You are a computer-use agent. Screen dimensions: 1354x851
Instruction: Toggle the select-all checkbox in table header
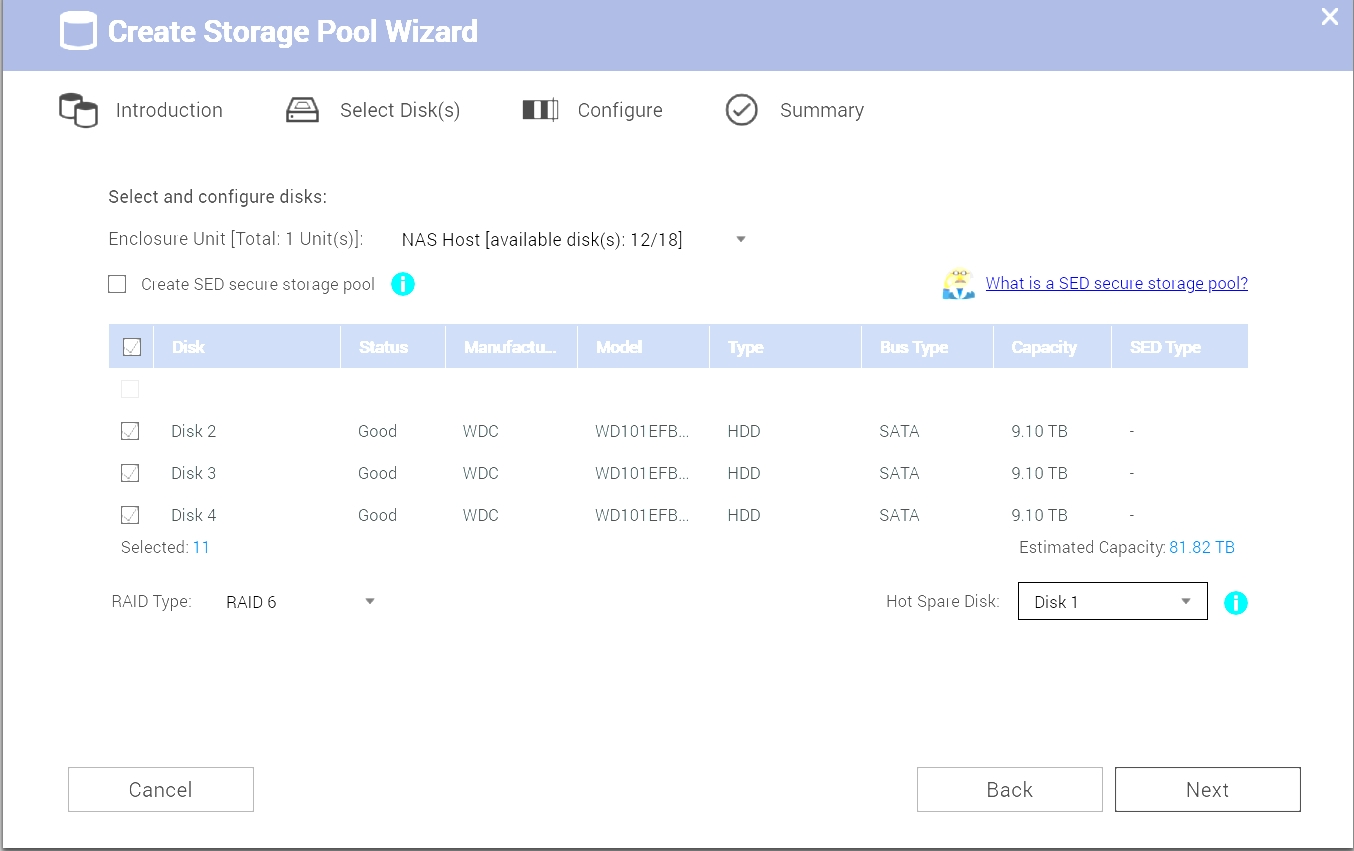point(130,345)
